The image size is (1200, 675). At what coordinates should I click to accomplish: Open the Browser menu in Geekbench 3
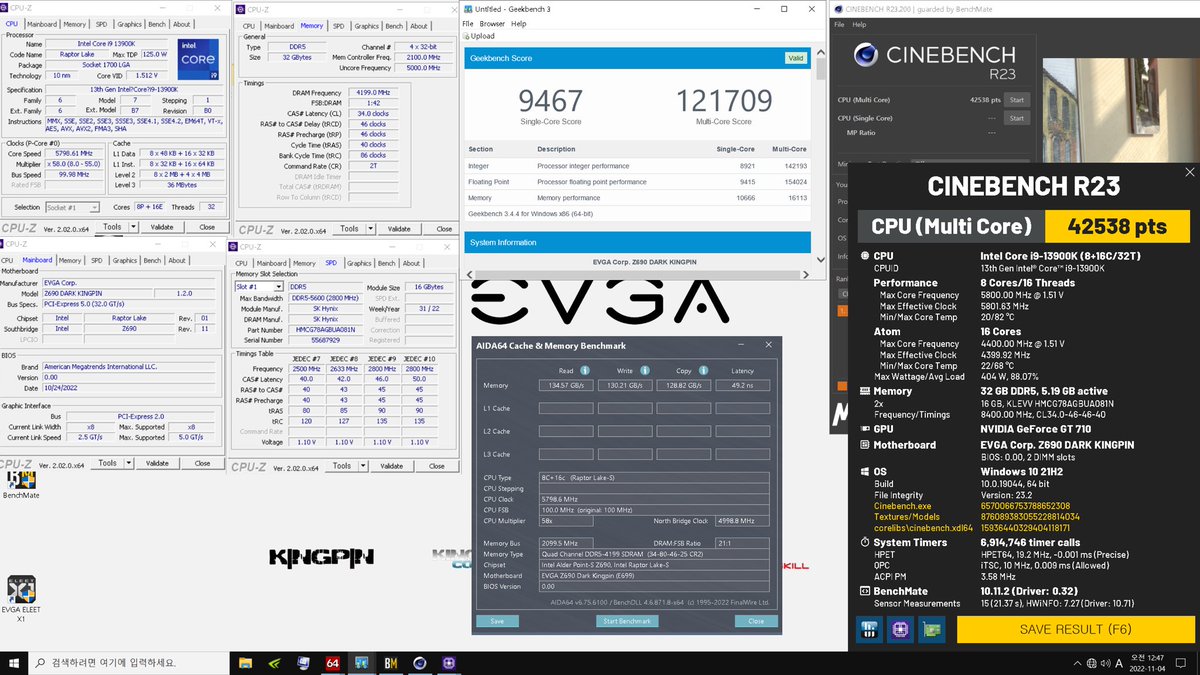[492, 23]
